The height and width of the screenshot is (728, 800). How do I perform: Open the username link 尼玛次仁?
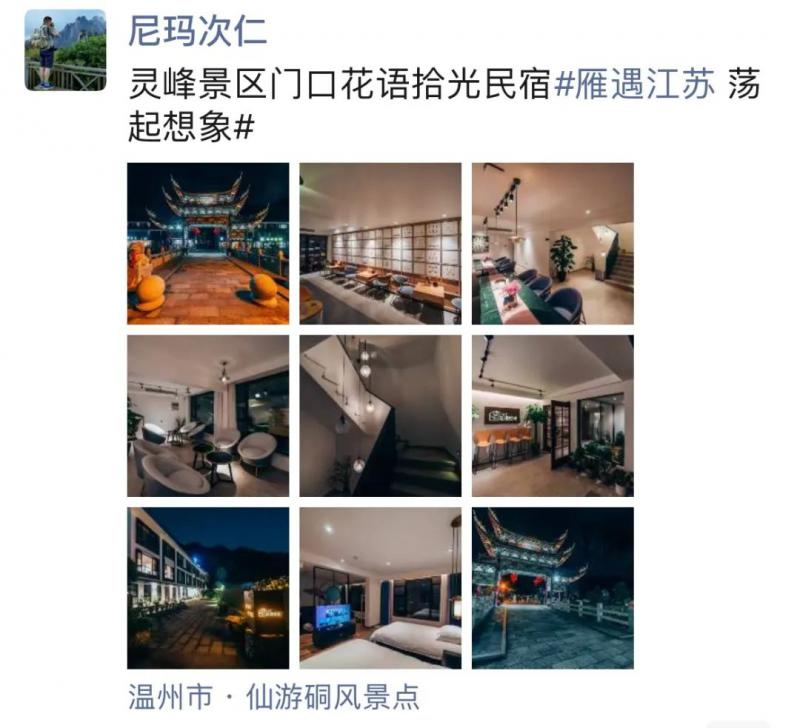pyautogui.click(x=197, y=32)
